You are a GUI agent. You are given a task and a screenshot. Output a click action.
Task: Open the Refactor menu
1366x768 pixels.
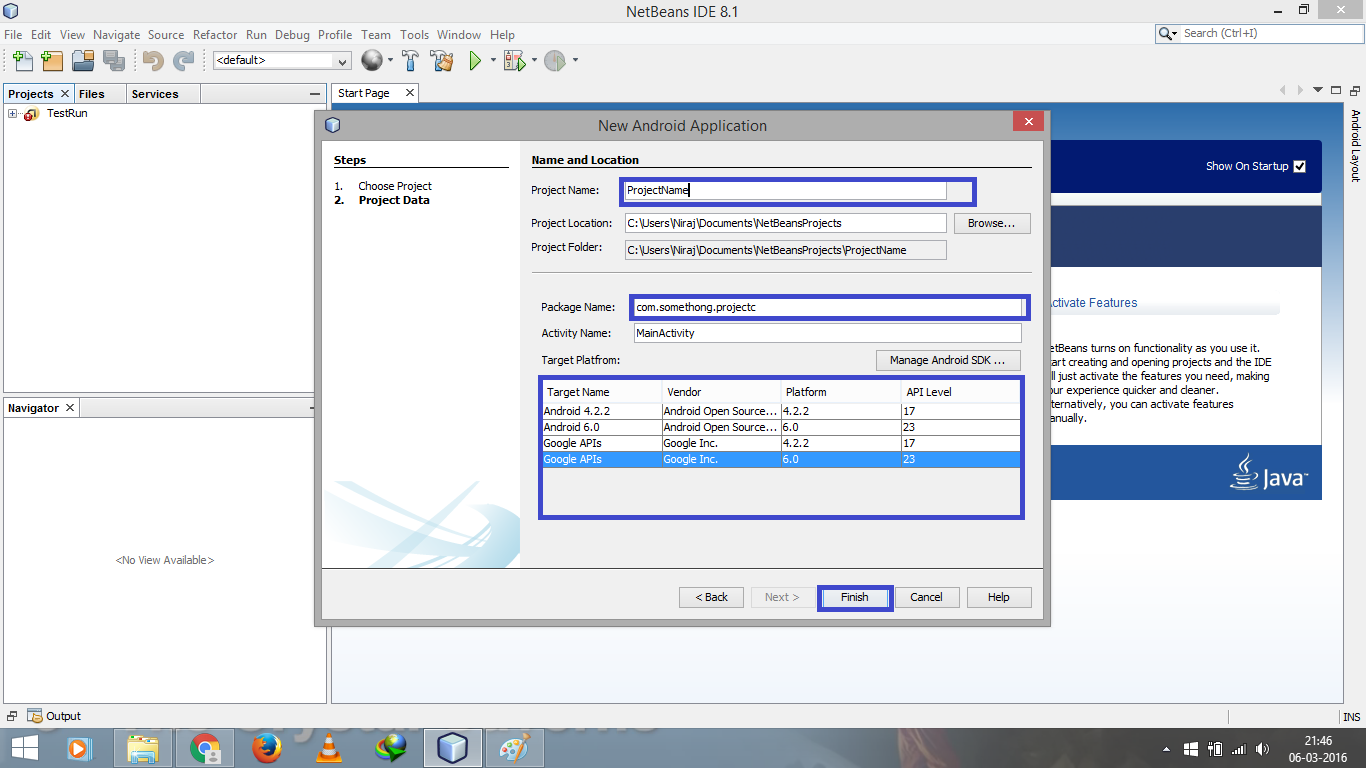pyautogui.click(x=215, y=34)
